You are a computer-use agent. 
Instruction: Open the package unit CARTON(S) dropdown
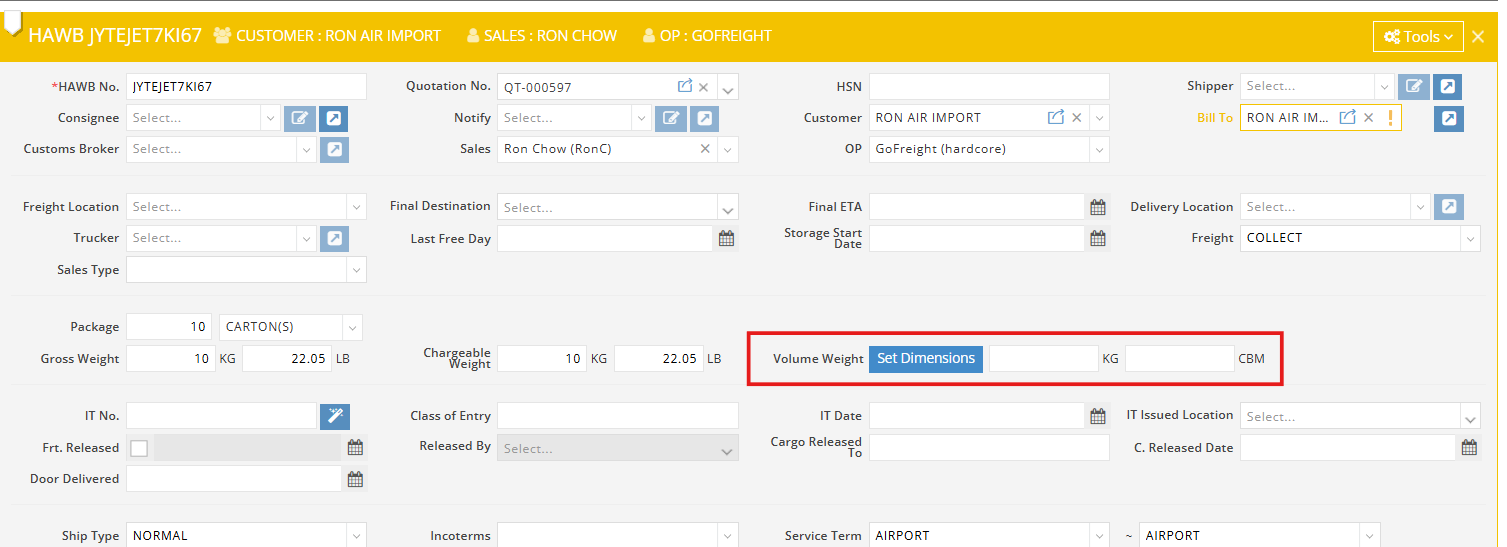point(351,327)
